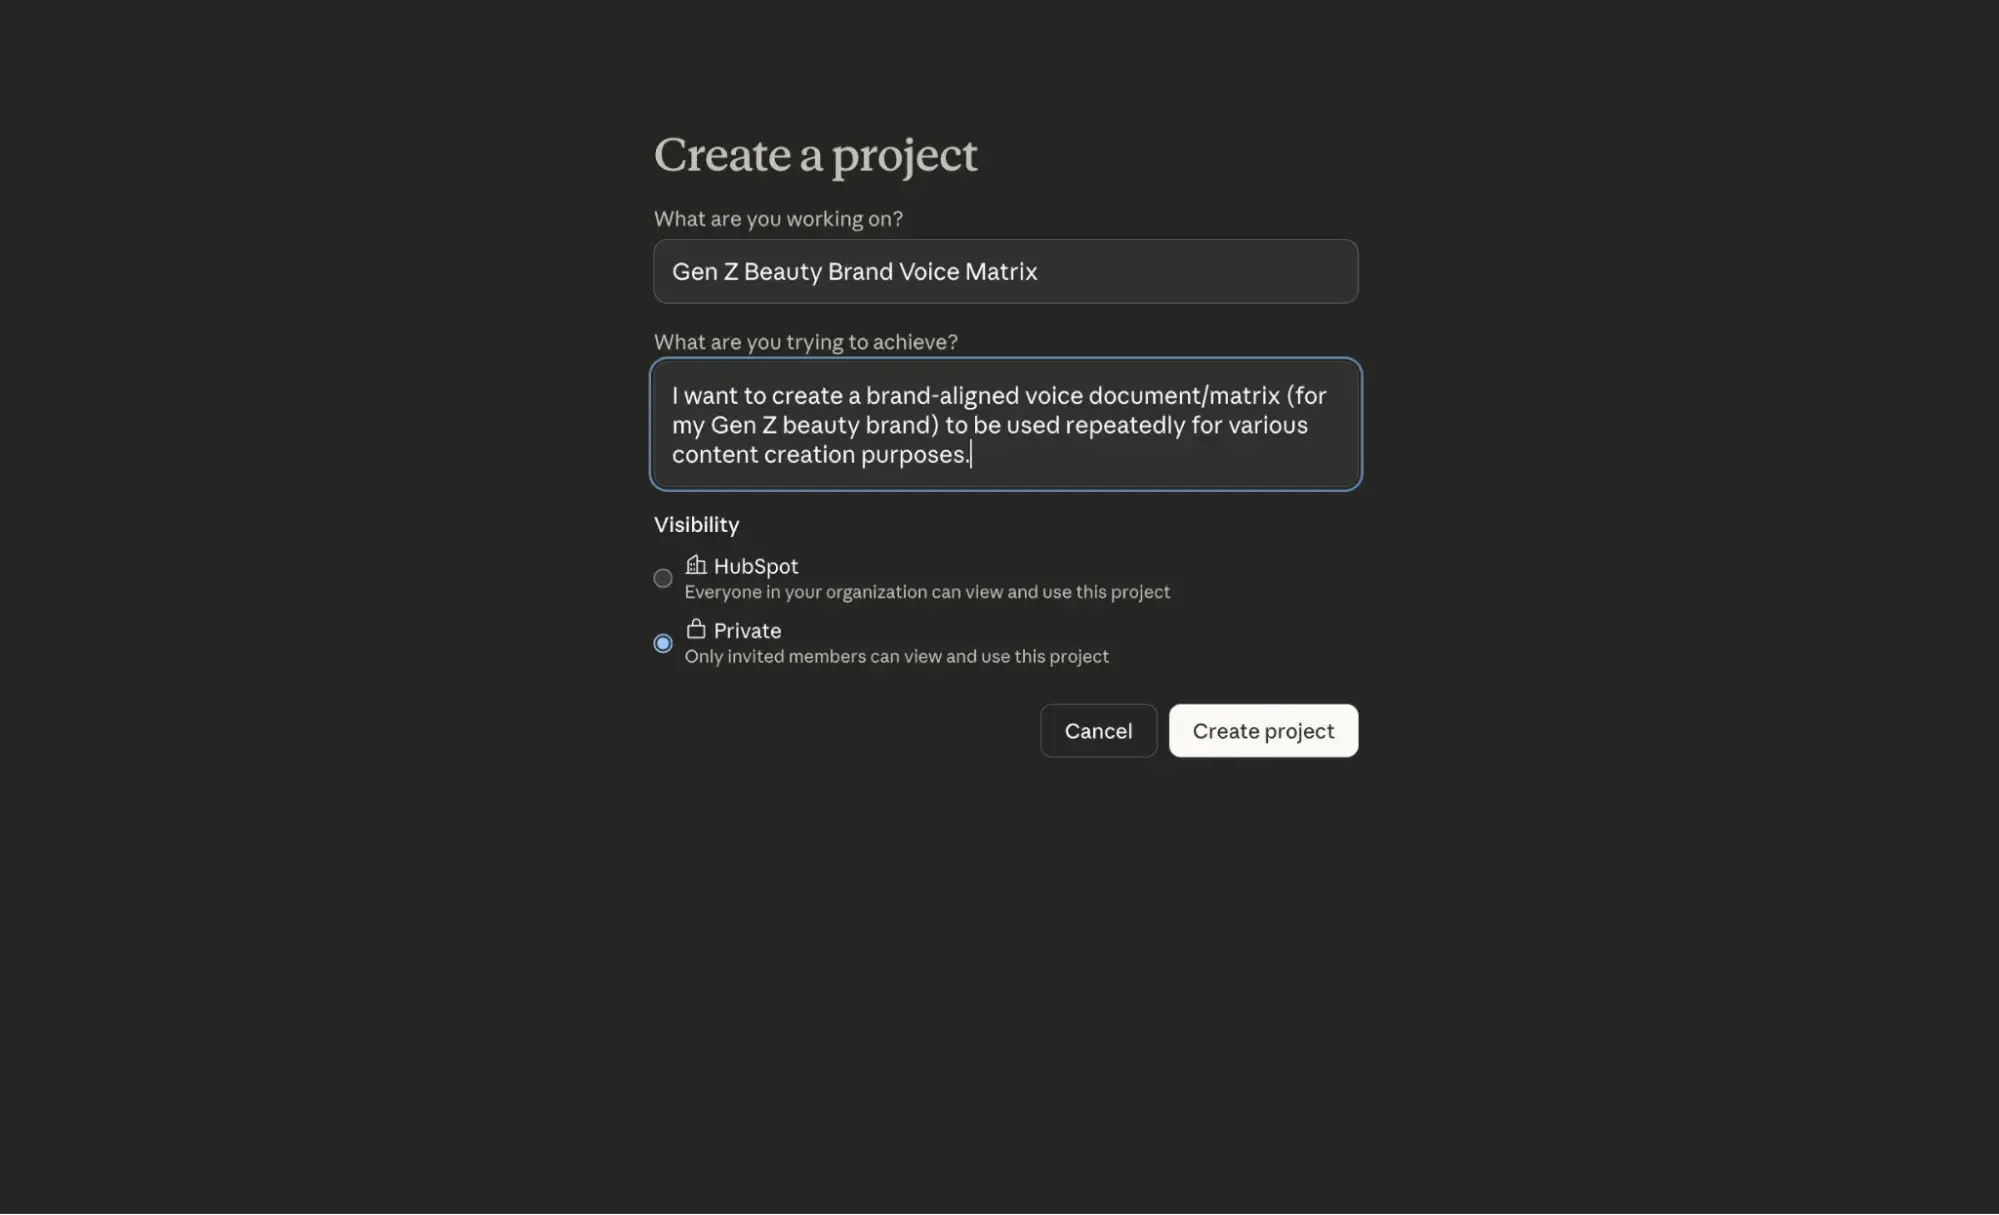Click the lock icon next to Private

[x=694, y=629]
